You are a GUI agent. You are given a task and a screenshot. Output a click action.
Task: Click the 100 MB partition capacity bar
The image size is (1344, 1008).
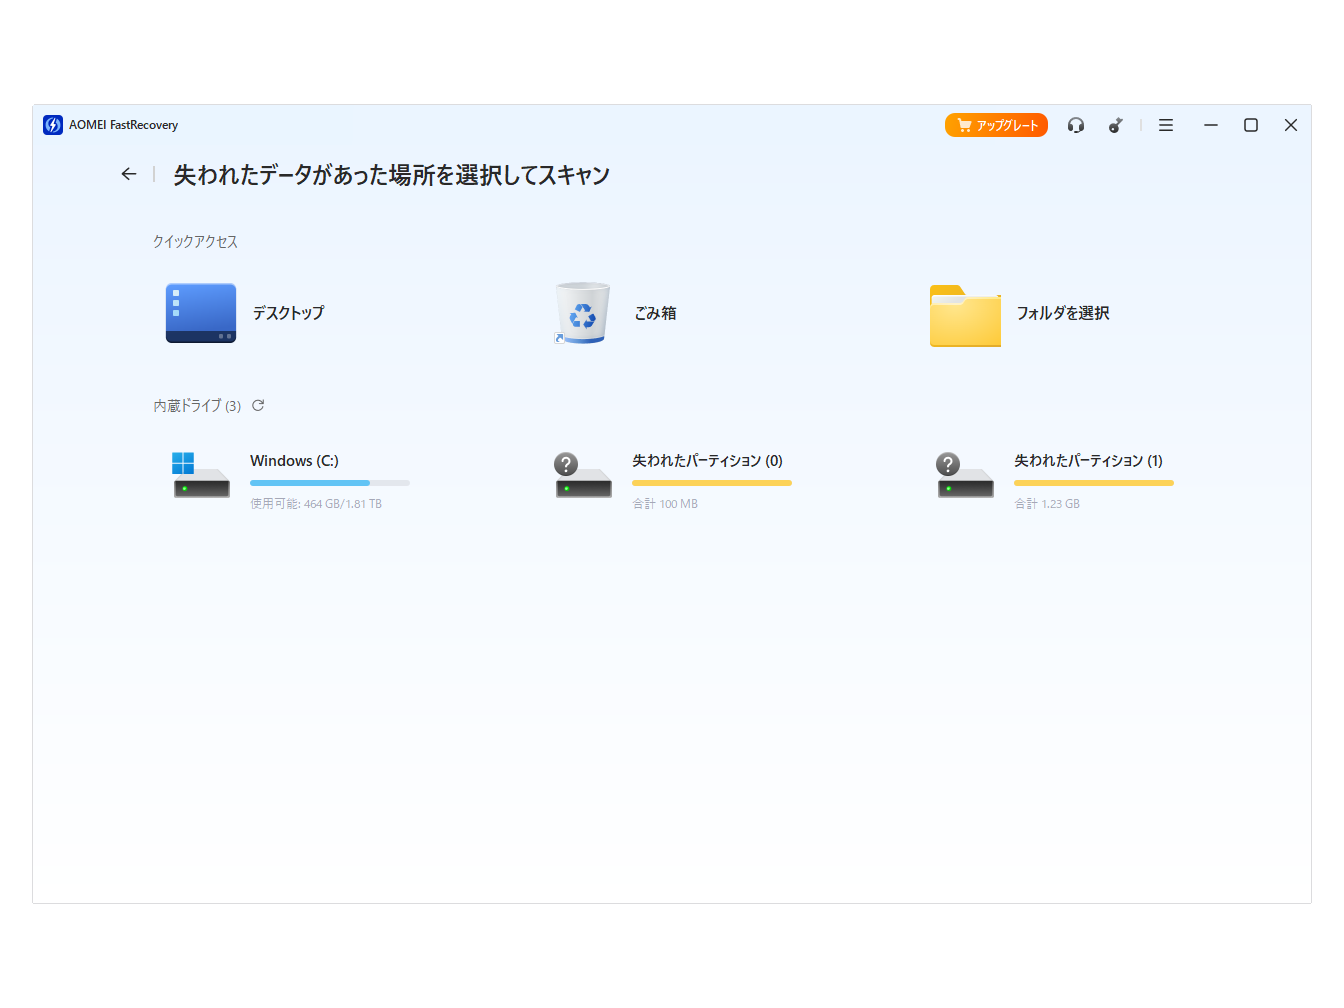click(x=712, y=483)
